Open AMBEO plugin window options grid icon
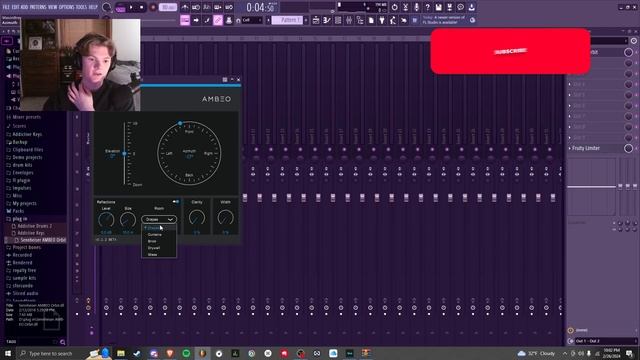Image resolution: width=640 pixels, height=360 pixels. click(x=225, y=80)
